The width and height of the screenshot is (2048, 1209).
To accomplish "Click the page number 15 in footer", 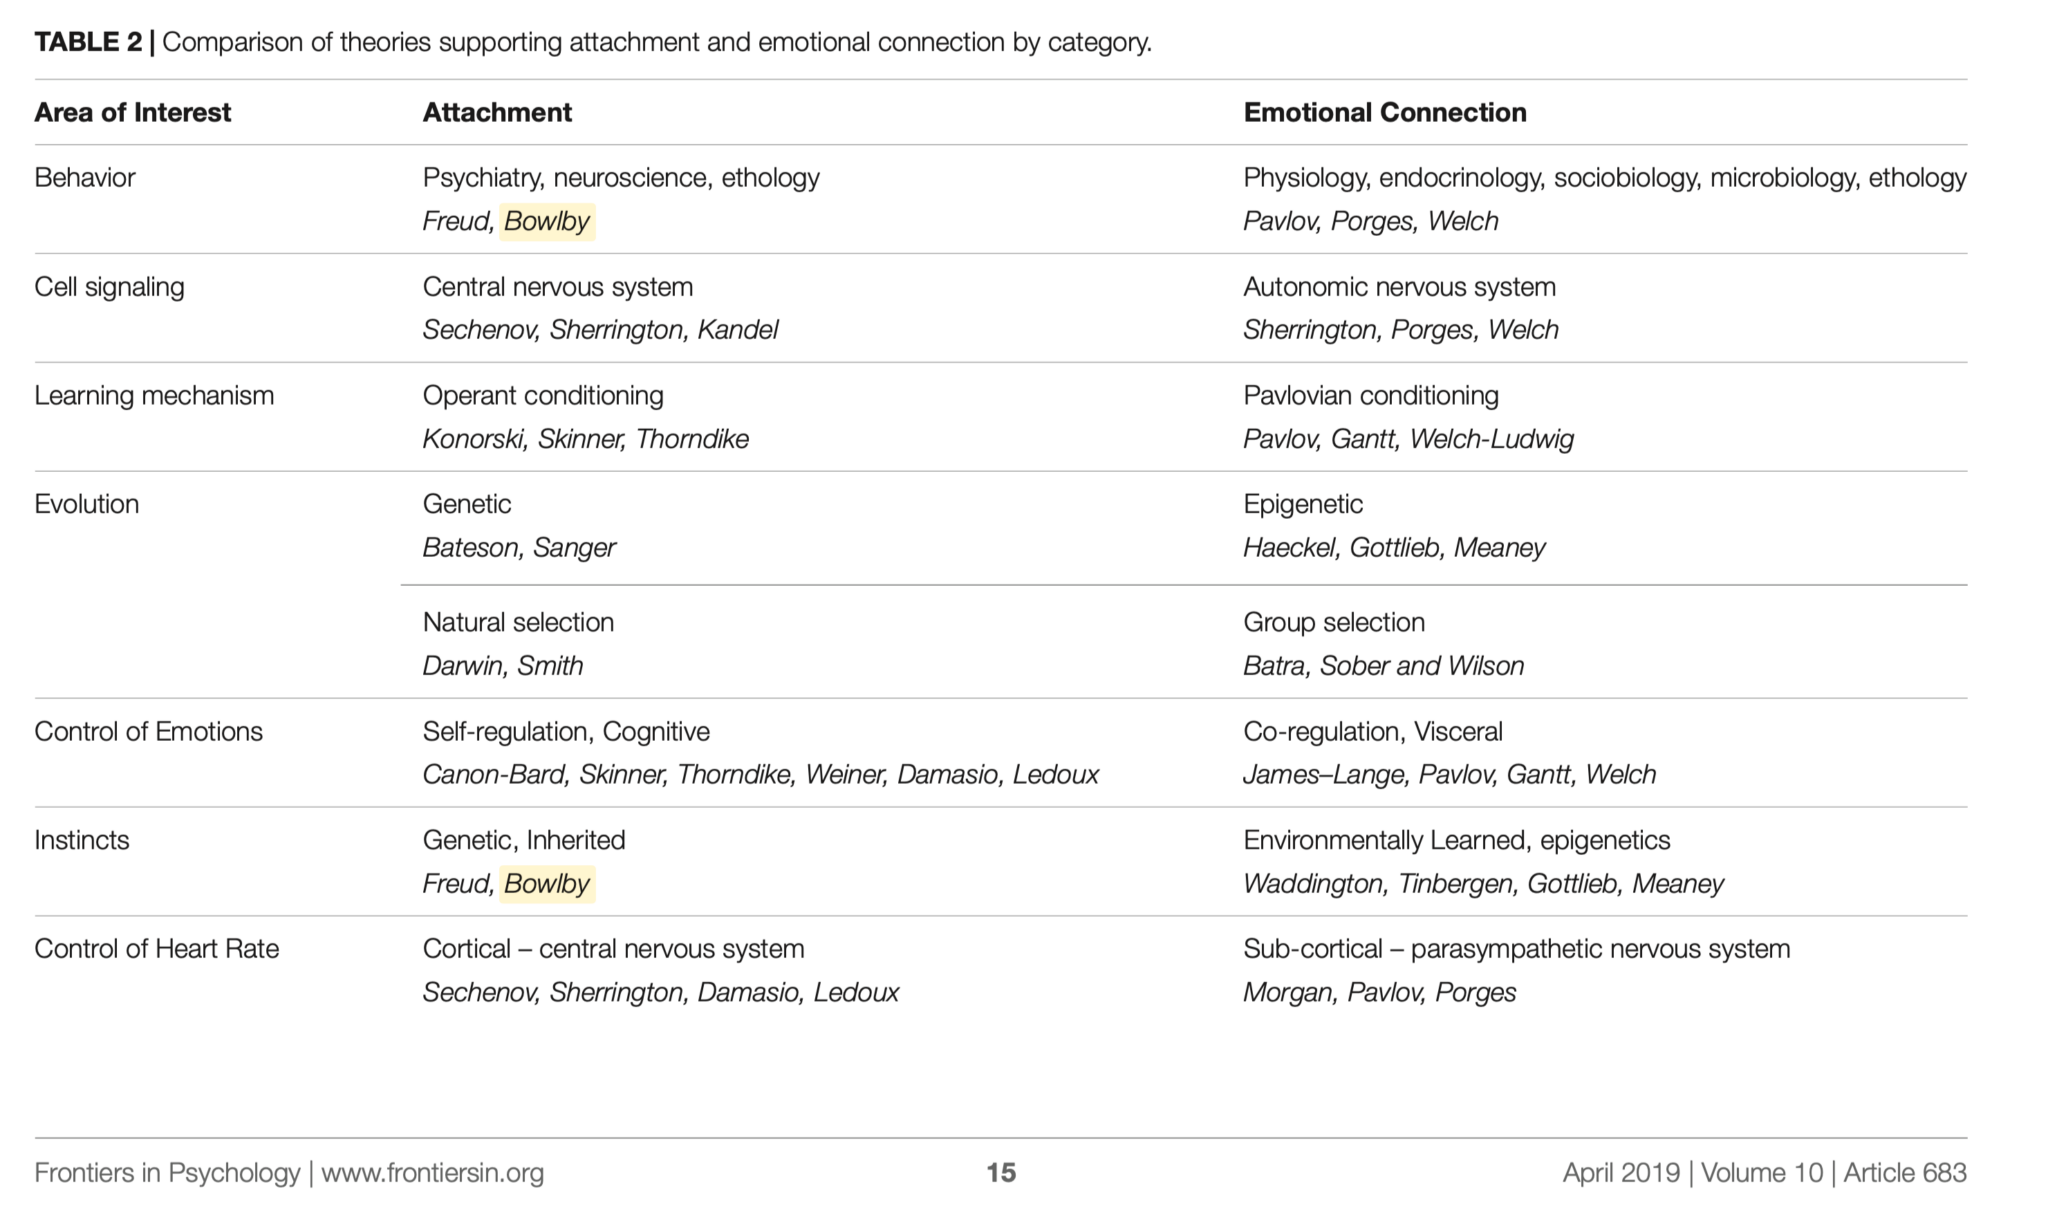I will [1001, 1172].
